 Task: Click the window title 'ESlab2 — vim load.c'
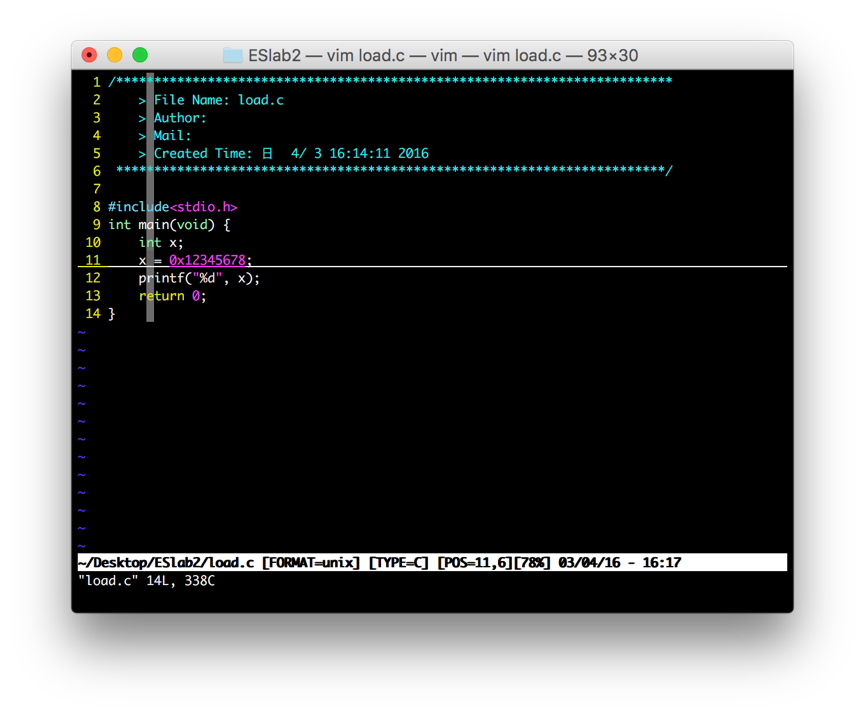pyautogui.click(x=327, y=56)
